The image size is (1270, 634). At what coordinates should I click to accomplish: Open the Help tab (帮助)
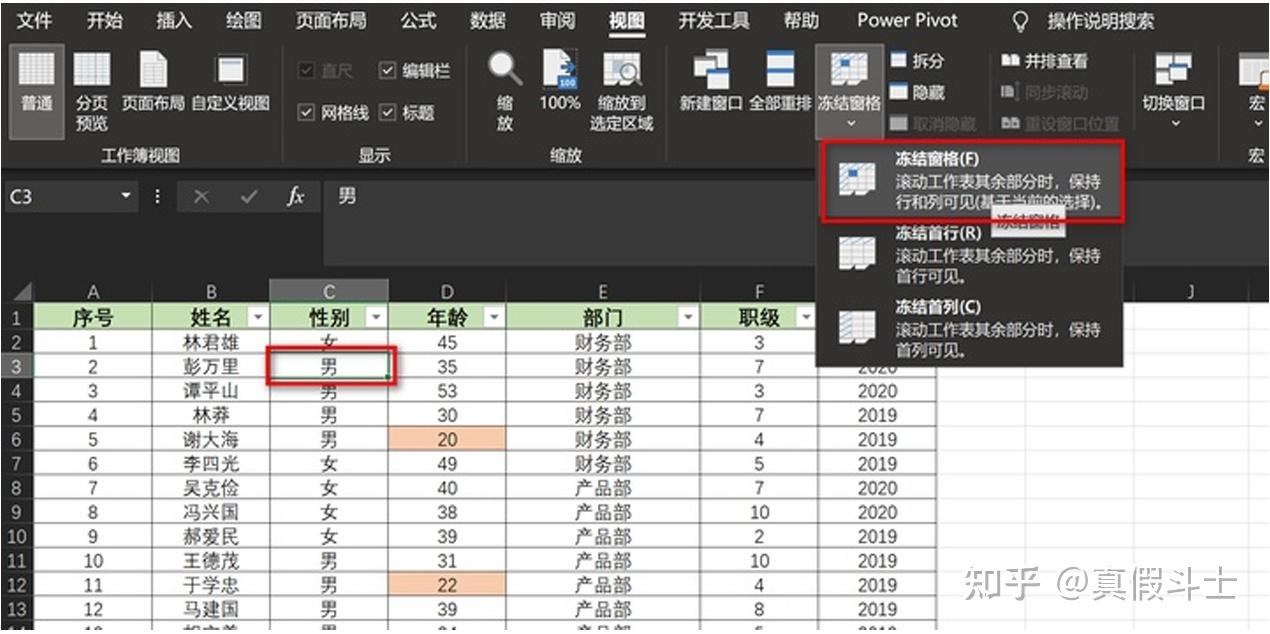click(x=801, y=20)
